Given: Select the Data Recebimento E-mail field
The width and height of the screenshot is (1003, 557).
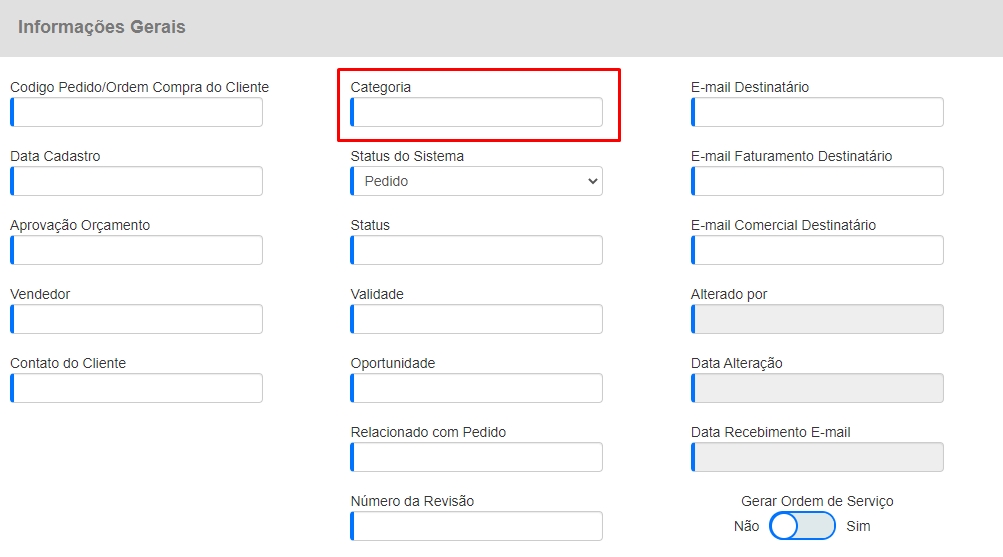Looking at the screenshot, I should [x=817, y=457].
